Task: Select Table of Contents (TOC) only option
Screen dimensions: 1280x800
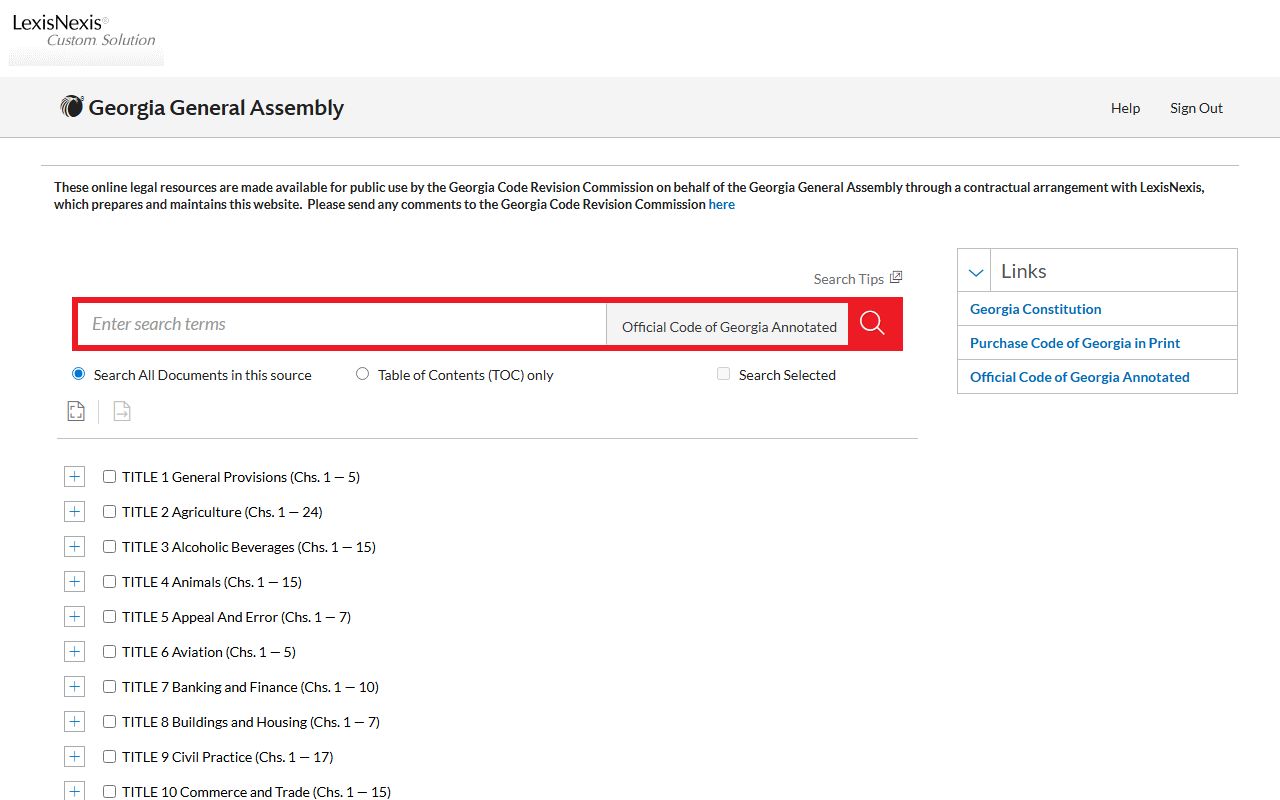Action: [x=362, y=374]
